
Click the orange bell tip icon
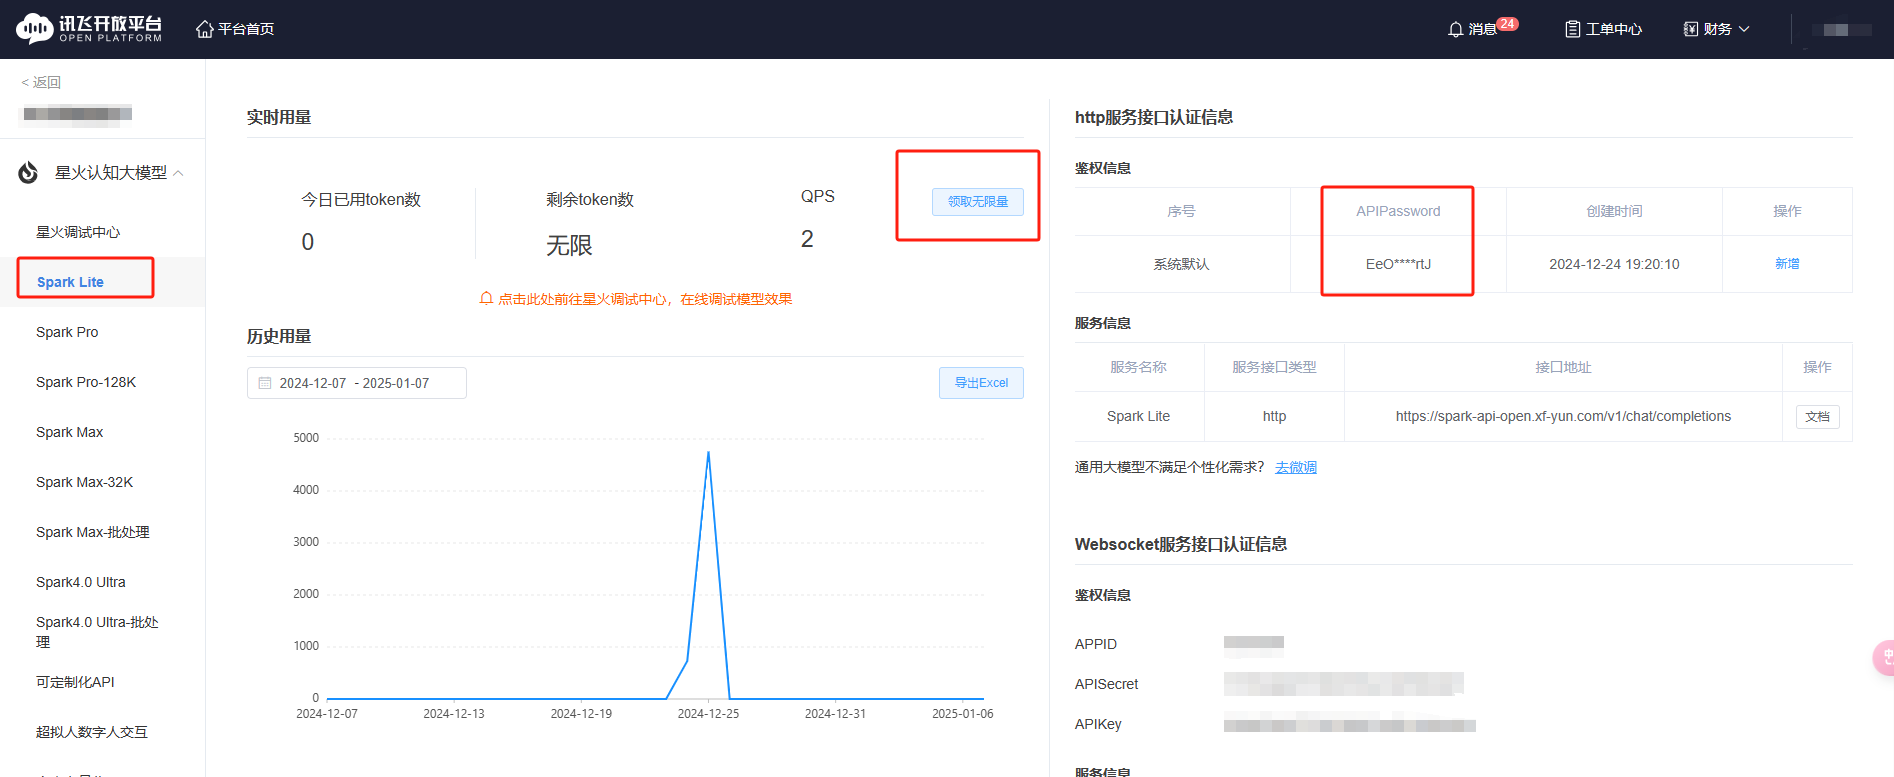(x=487, y=299)
